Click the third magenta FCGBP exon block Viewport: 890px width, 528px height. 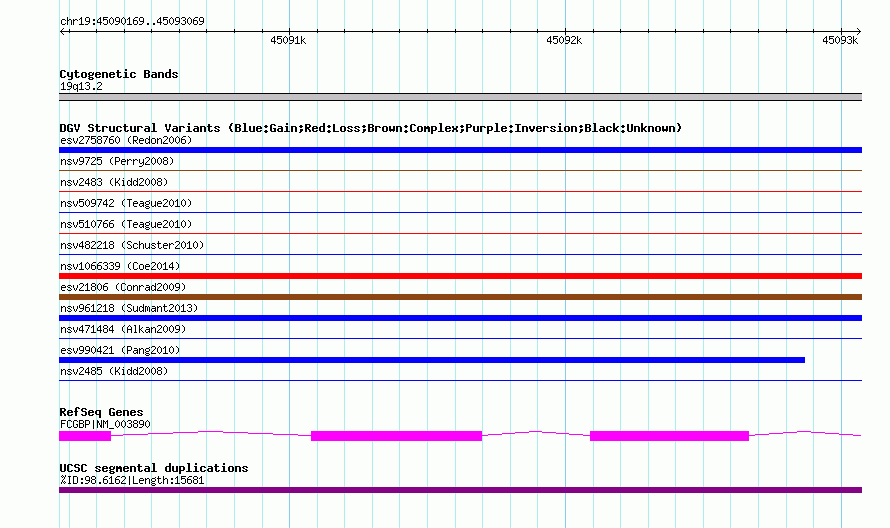(669, 436)
